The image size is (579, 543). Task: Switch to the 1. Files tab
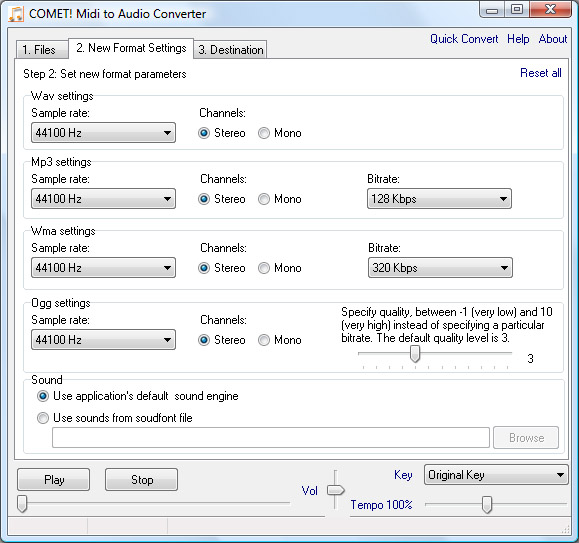(42, 49)
